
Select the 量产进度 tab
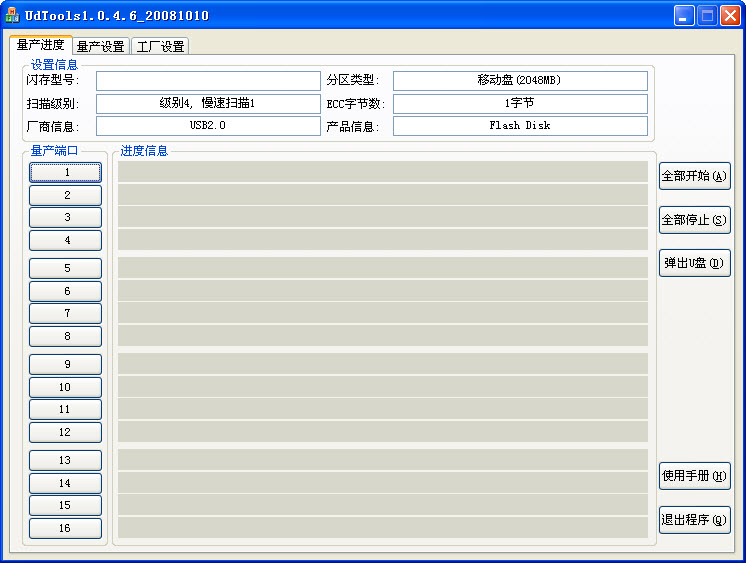tap(41, 45)
